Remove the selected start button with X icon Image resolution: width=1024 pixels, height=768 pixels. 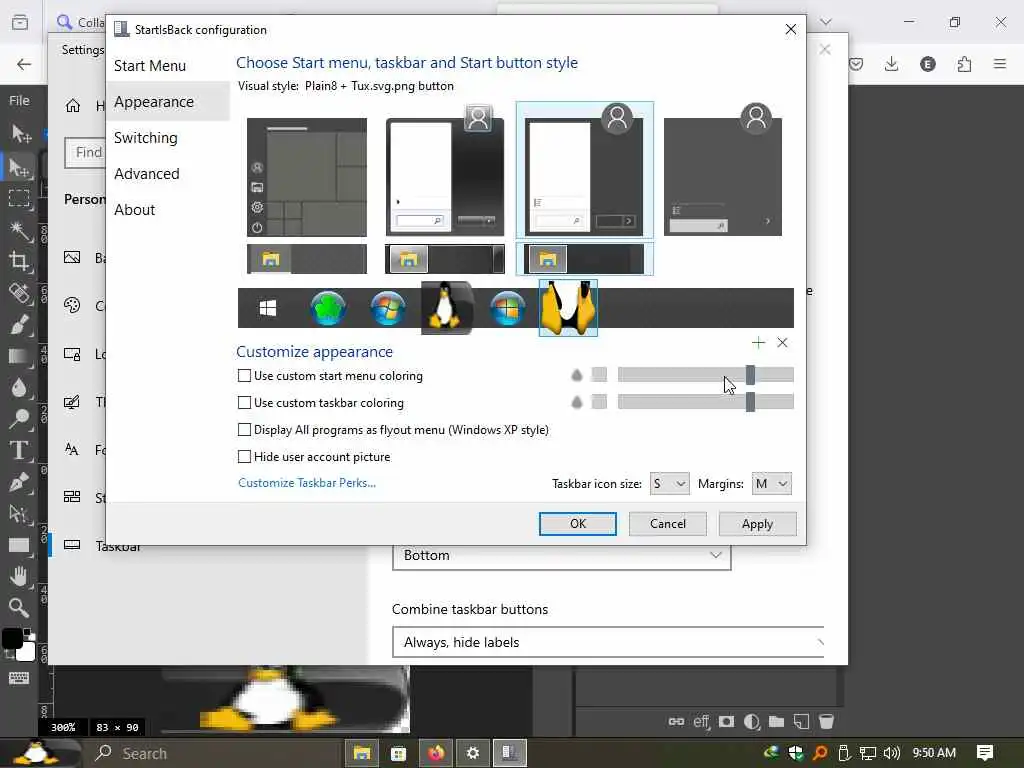(782, 342)
